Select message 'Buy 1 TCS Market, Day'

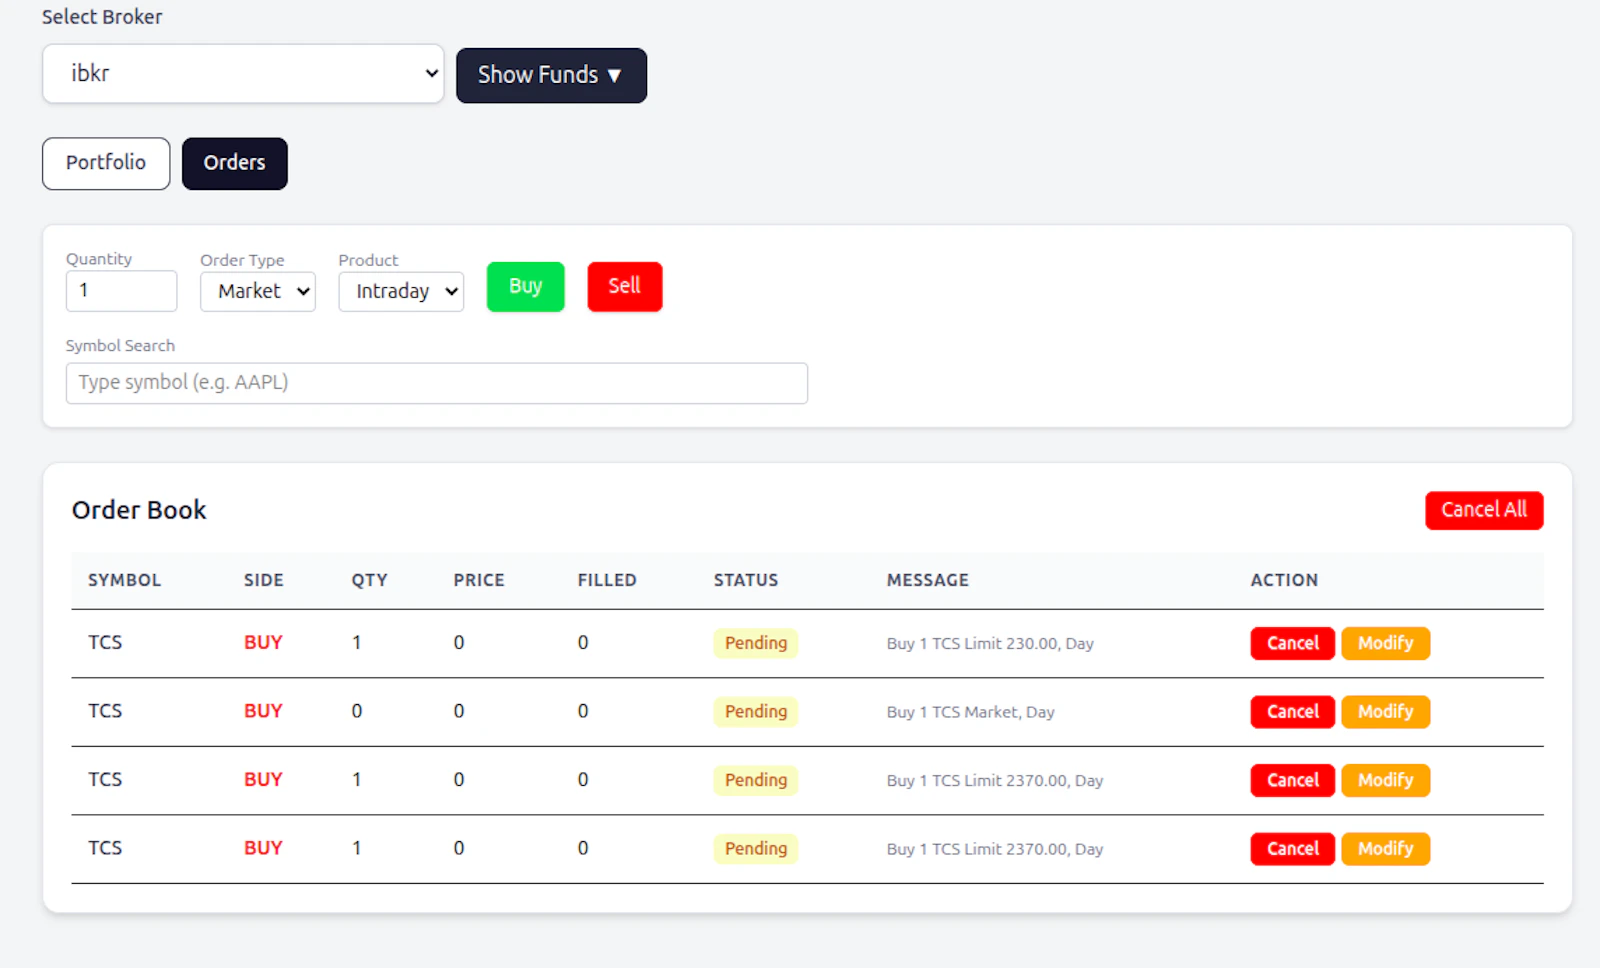[970, 712]
